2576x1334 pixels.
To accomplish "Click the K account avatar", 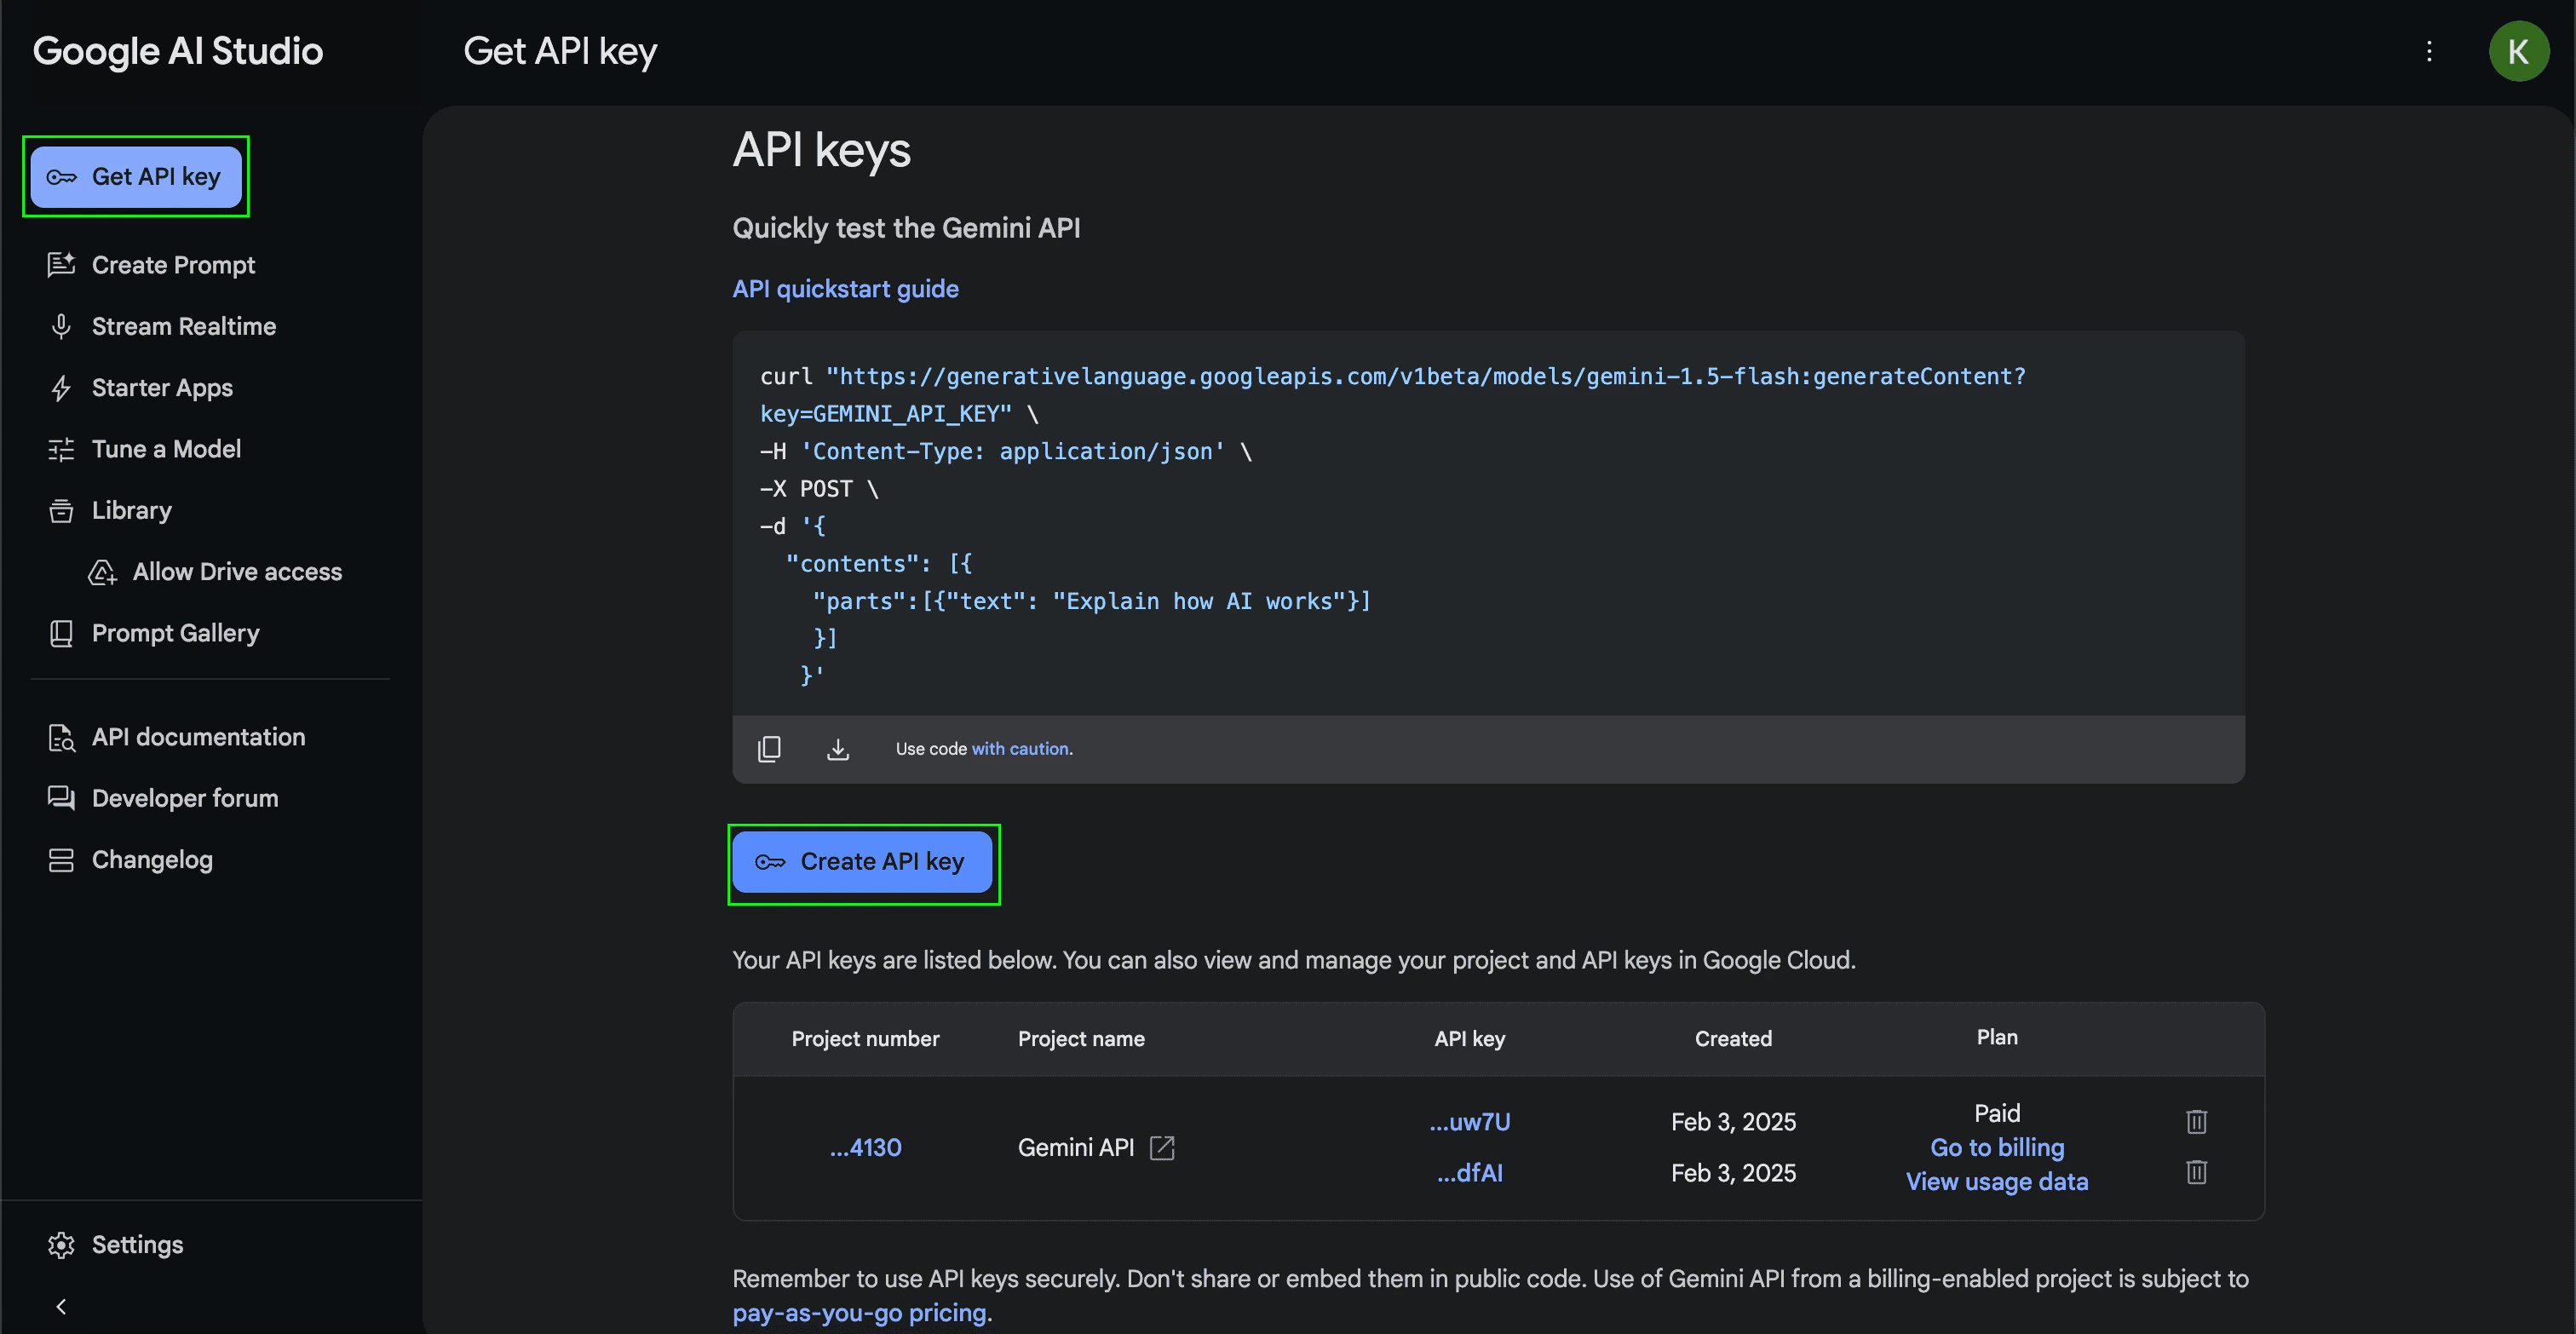I will [x=2518, y=51].
